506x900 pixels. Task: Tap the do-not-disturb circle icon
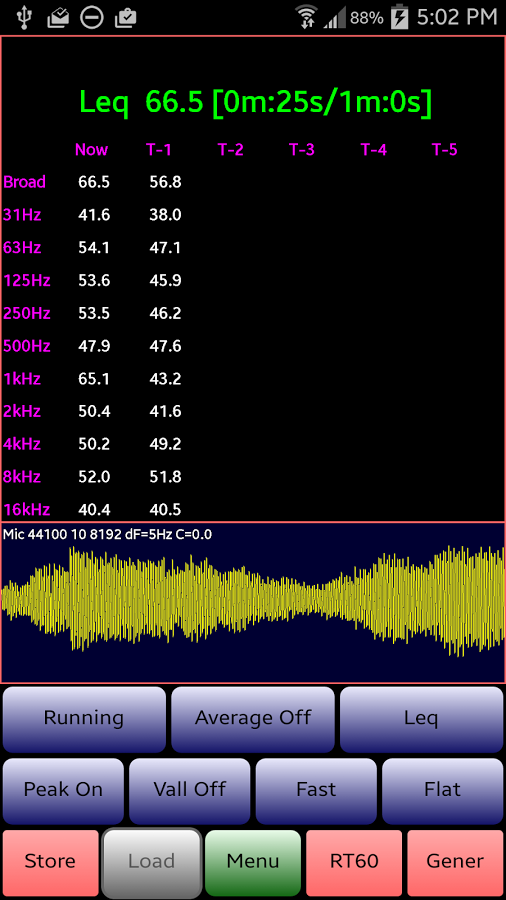(92, 18)
